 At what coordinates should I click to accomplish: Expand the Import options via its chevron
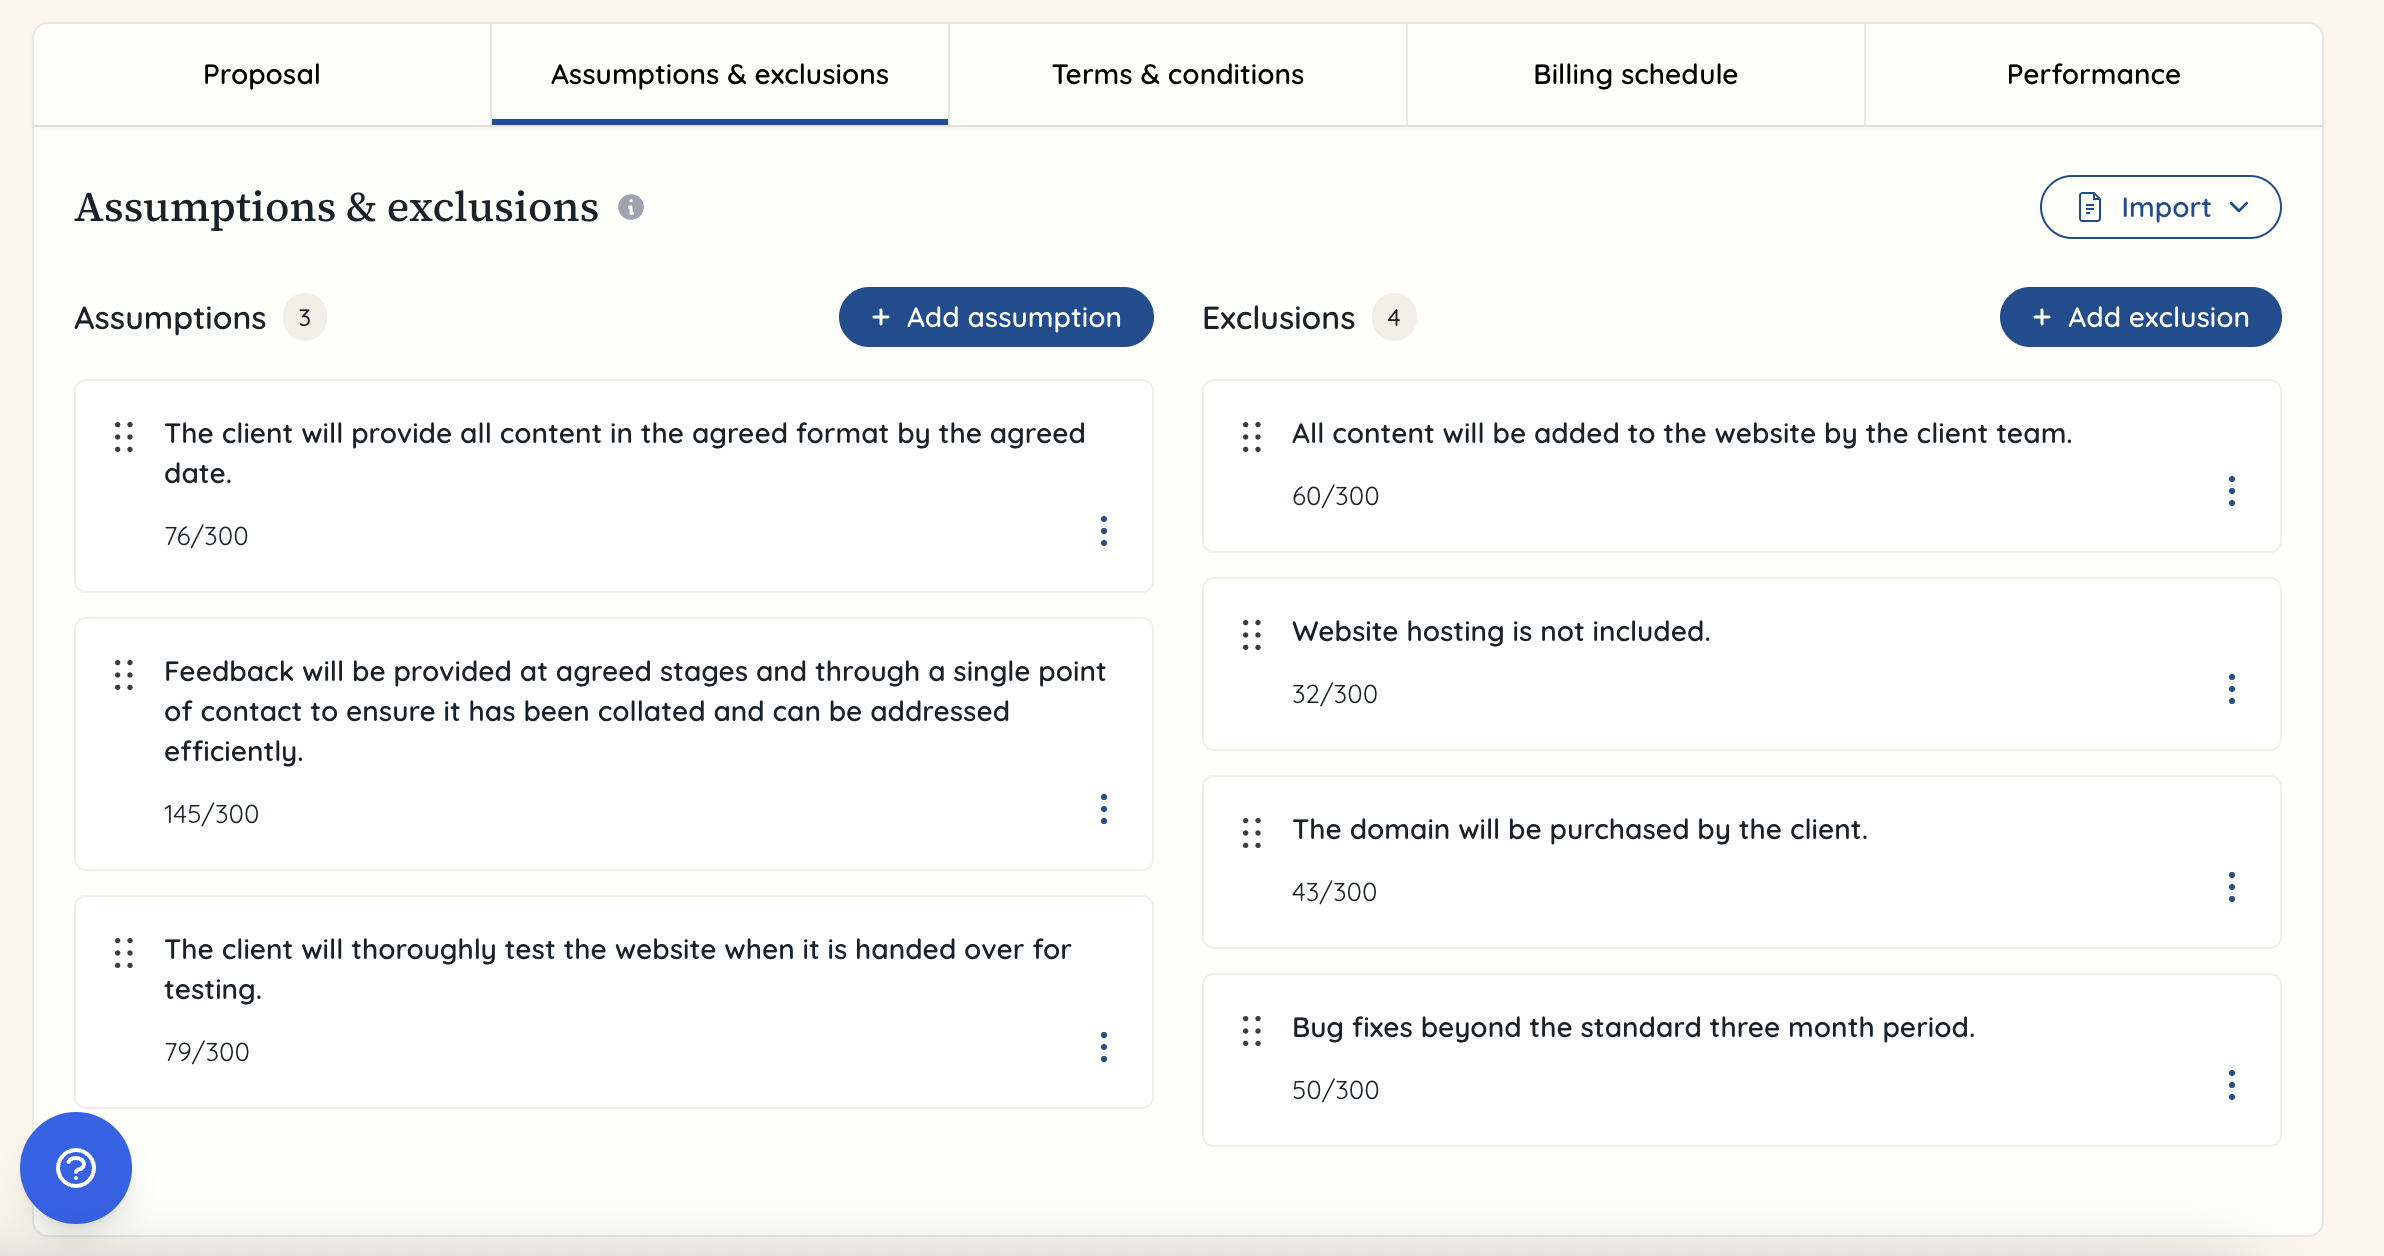tap(2240, 207)
